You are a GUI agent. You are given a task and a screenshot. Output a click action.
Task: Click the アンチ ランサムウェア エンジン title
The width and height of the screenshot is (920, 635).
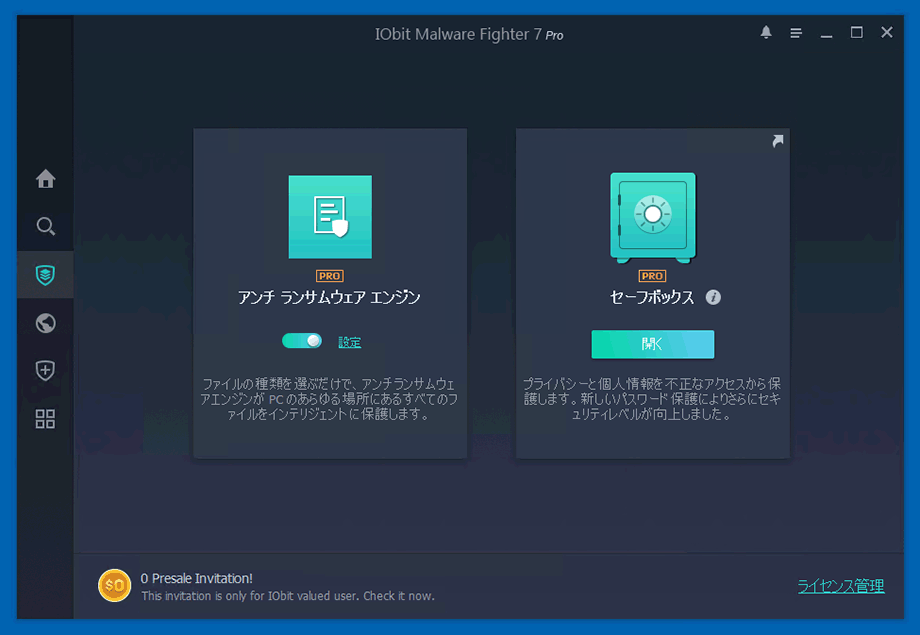pos(329,298)
